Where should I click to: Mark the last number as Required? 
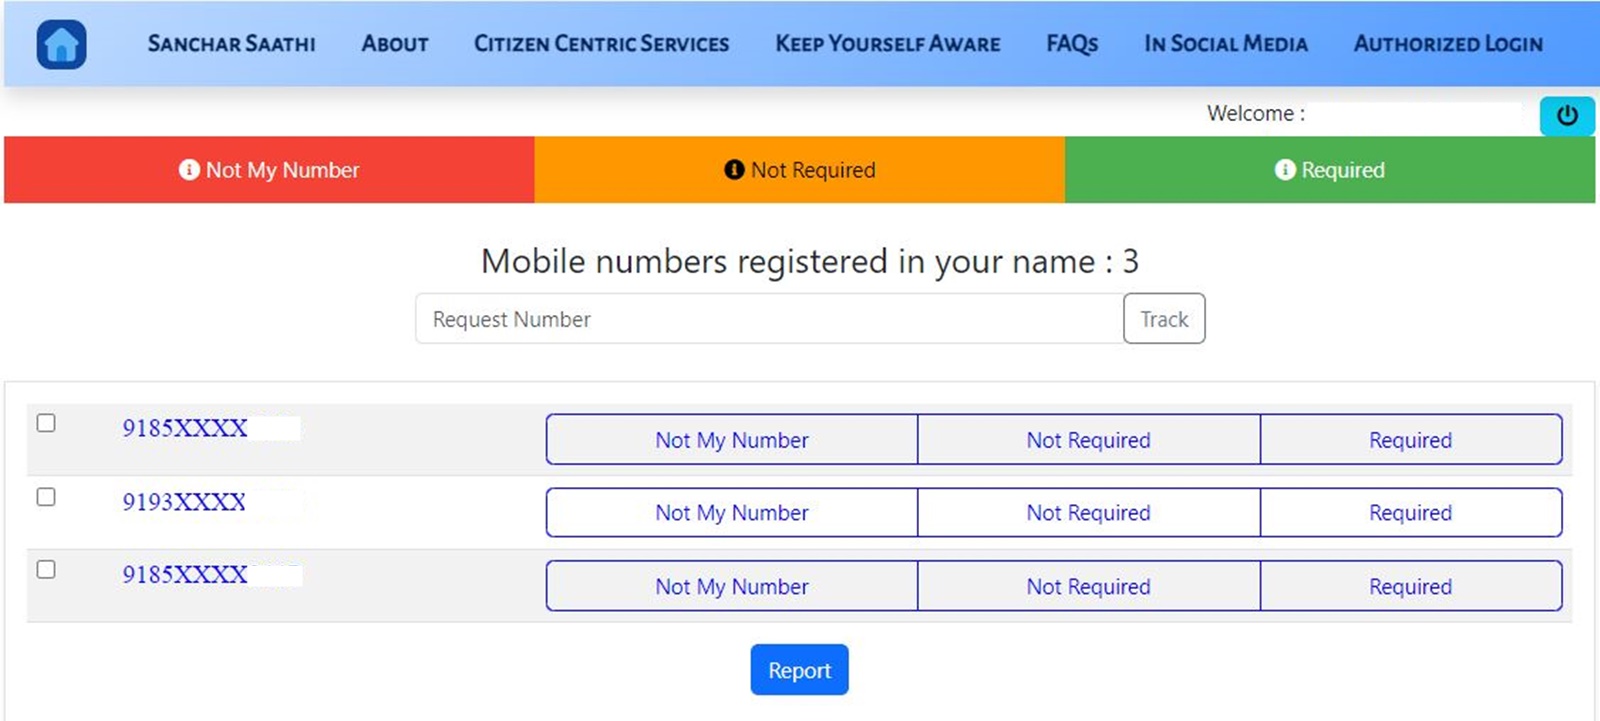1411,586
